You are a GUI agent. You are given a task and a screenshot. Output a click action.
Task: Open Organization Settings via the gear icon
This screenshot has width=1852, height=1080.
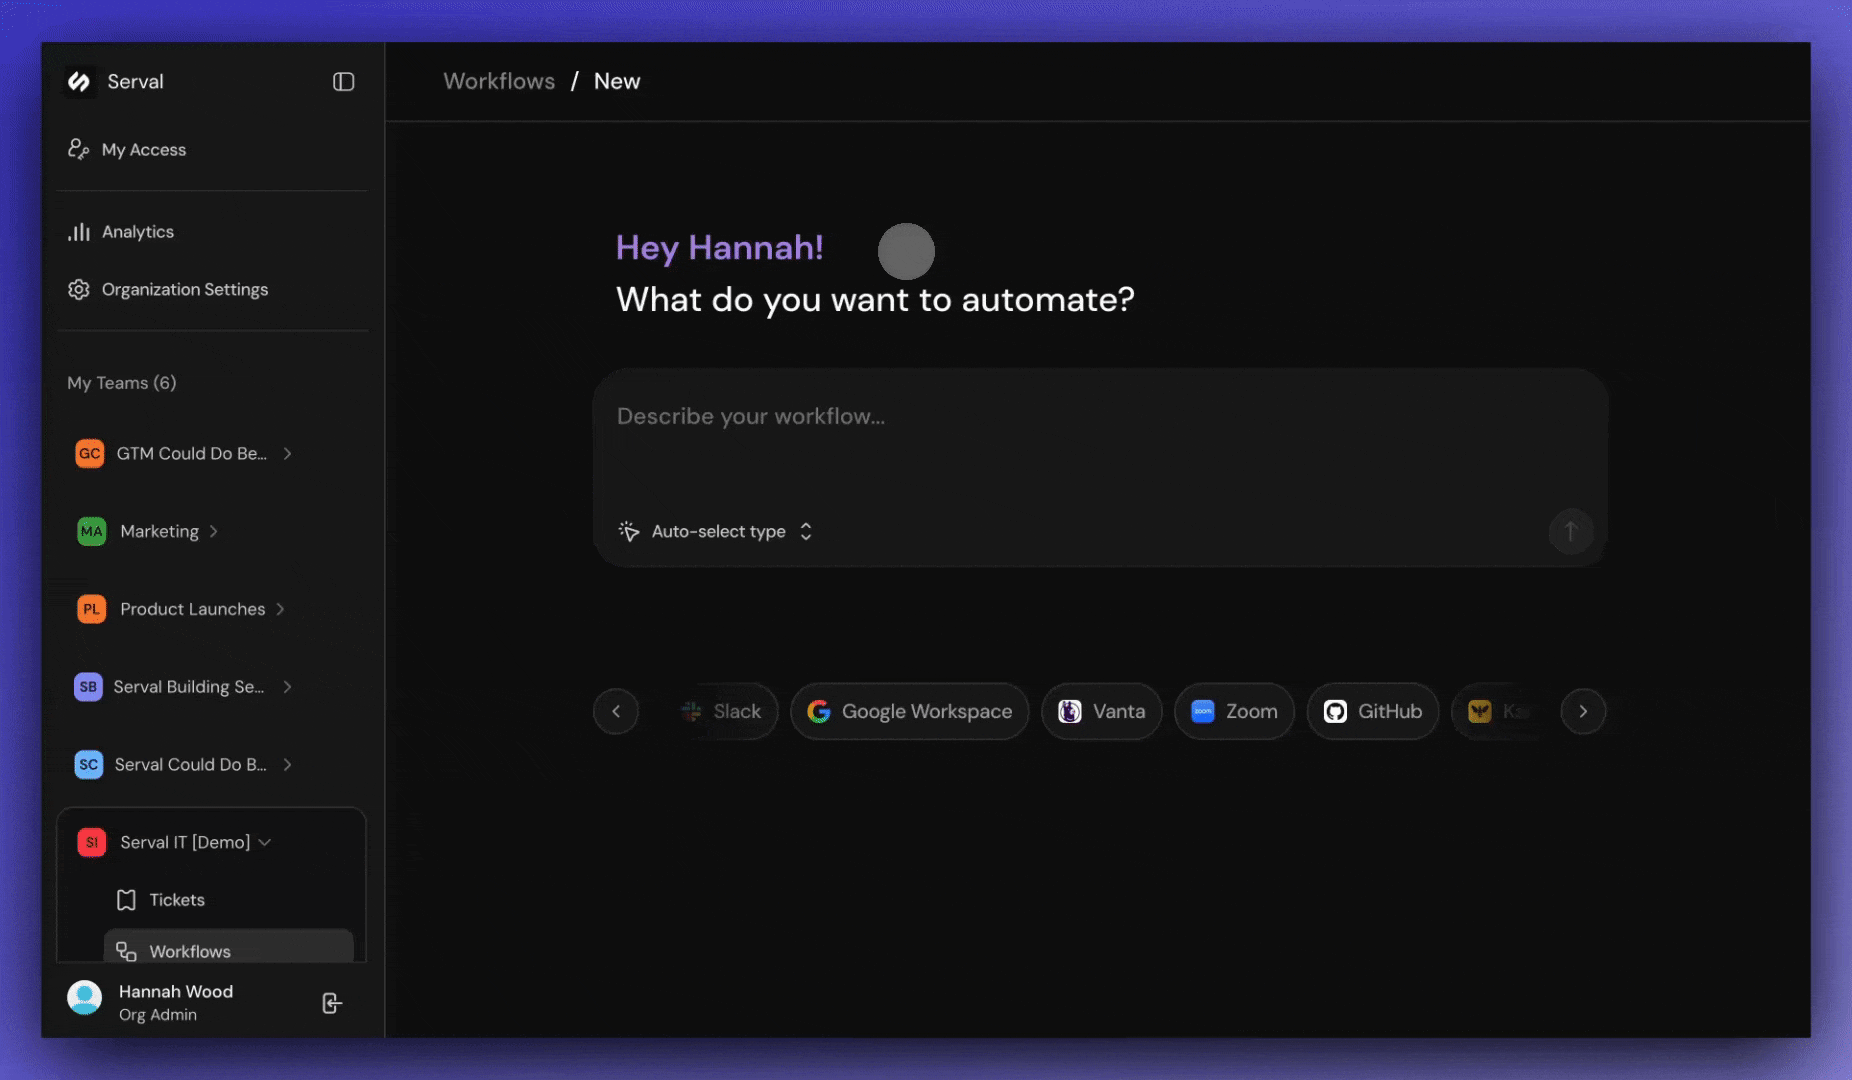(79, 289)
